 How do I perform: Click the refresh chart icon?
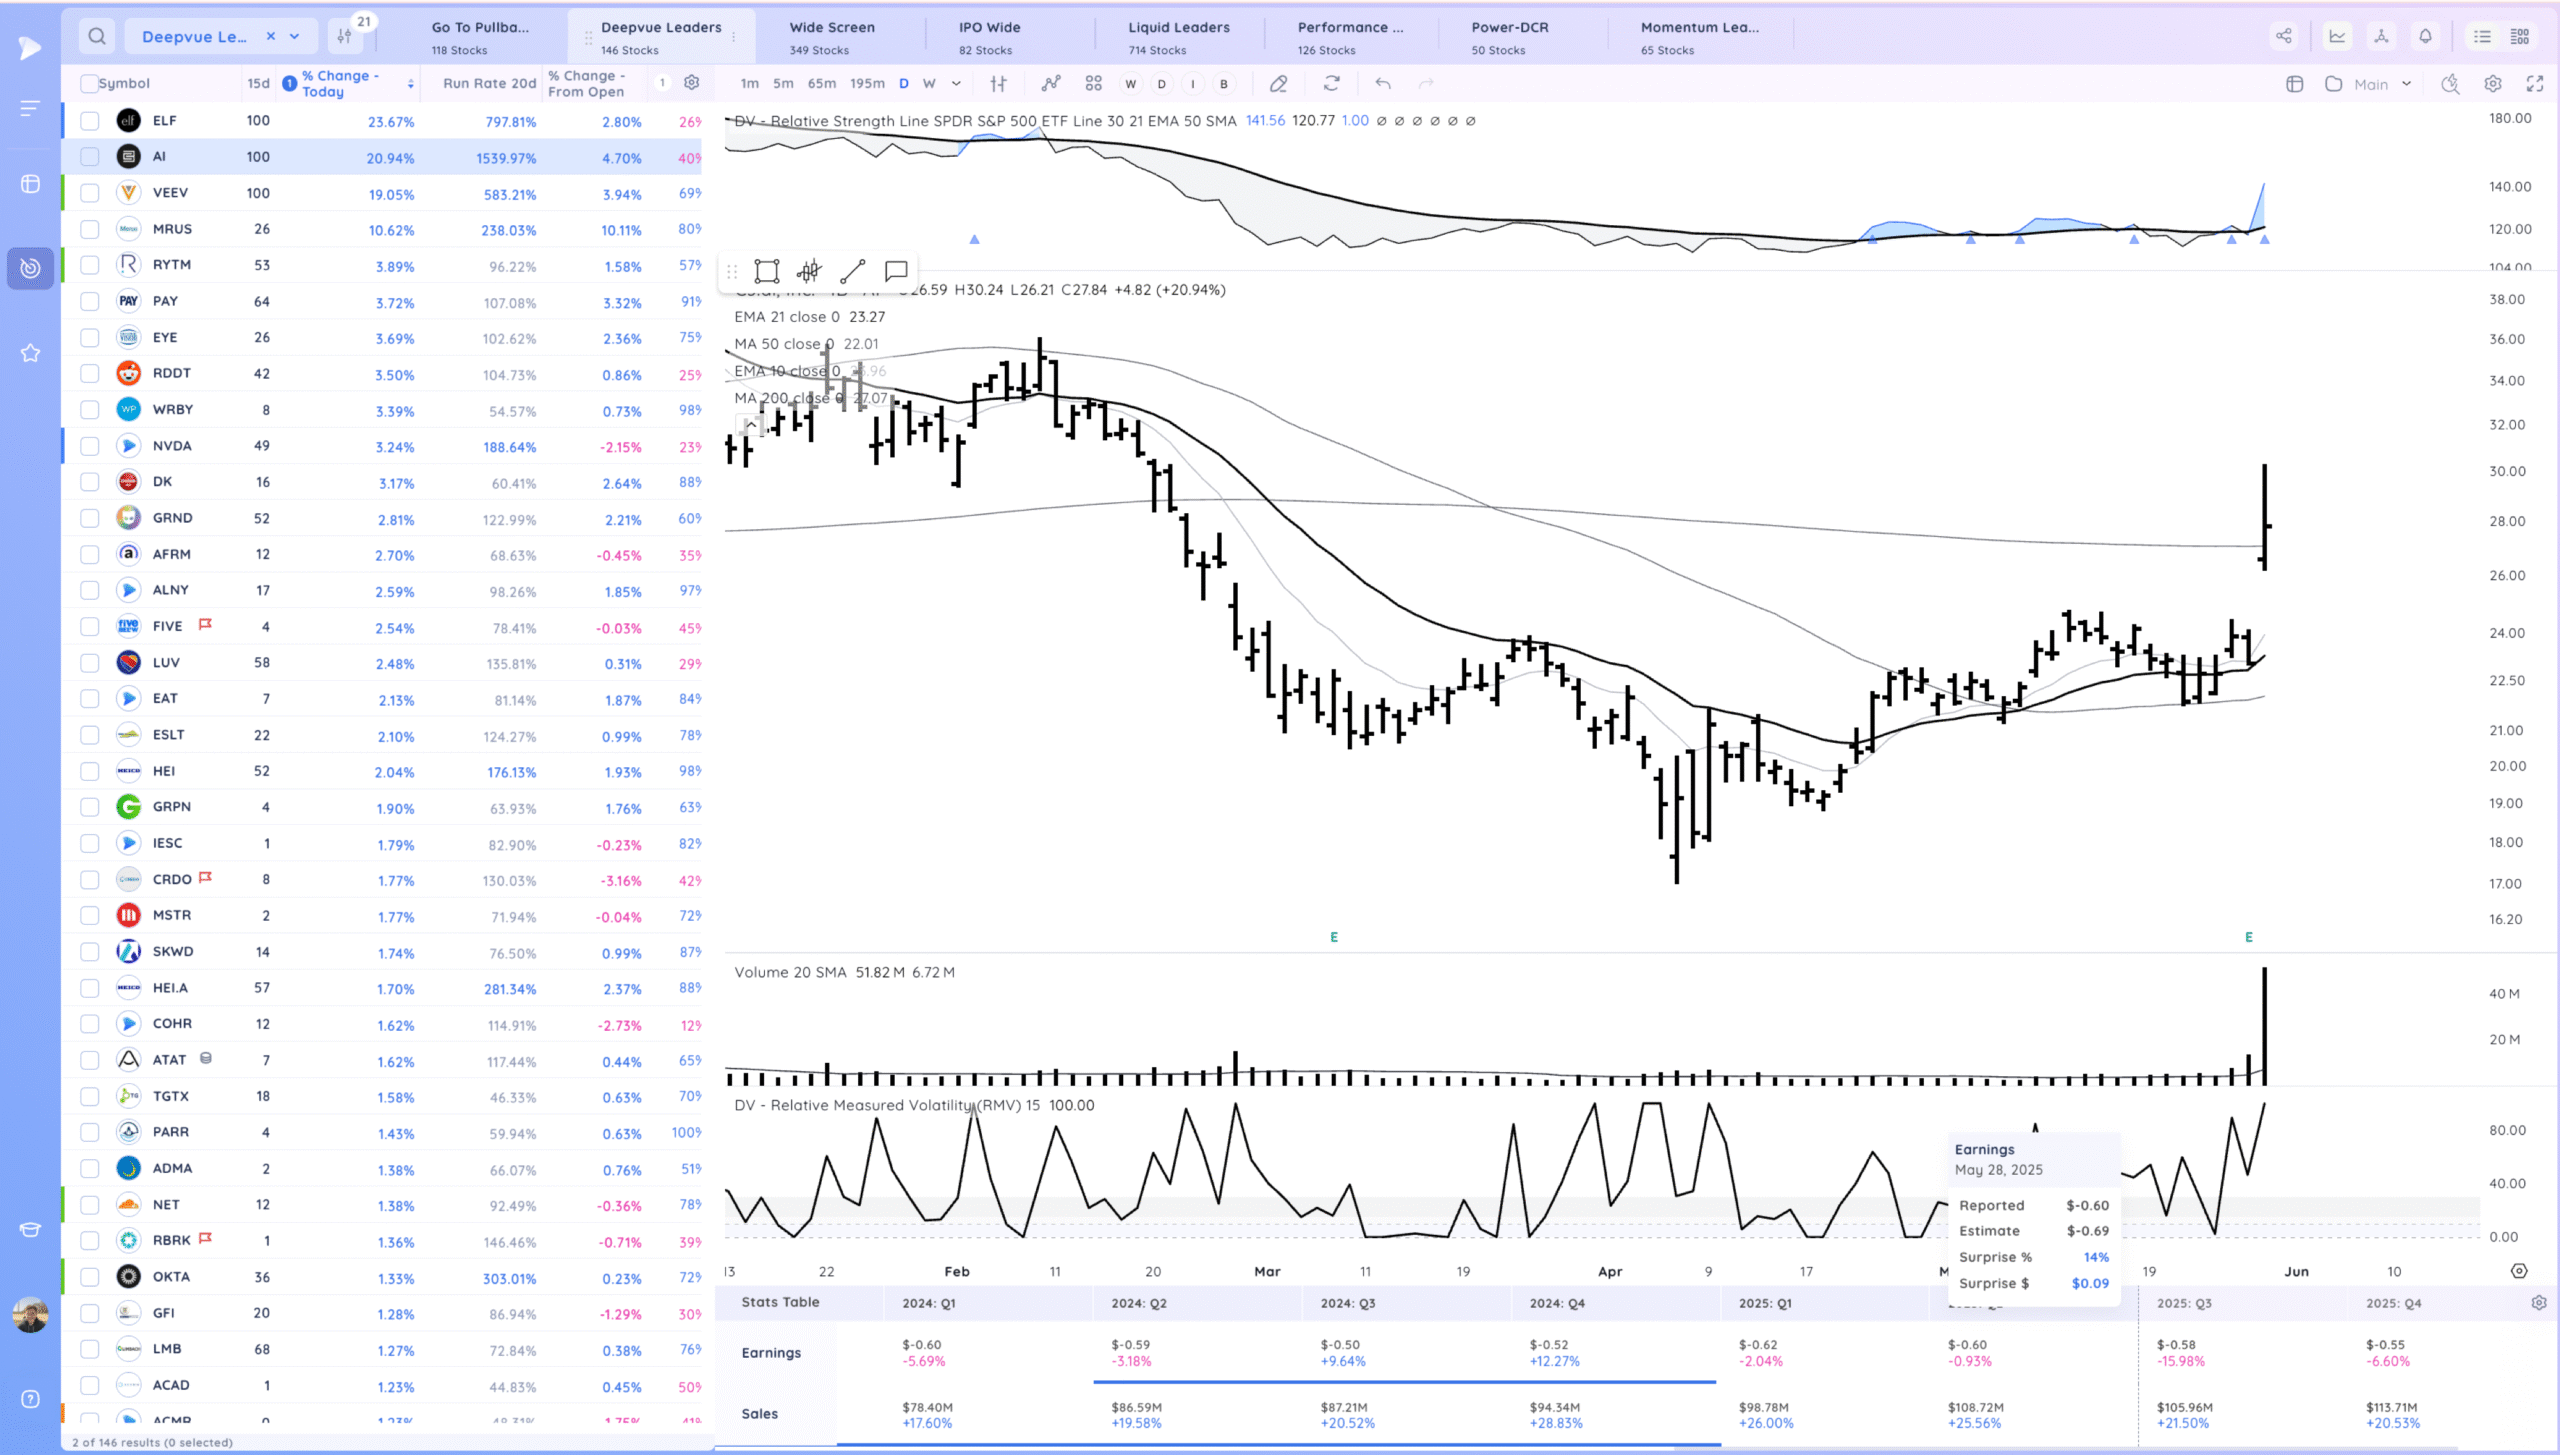click(x=1331, y=84)
